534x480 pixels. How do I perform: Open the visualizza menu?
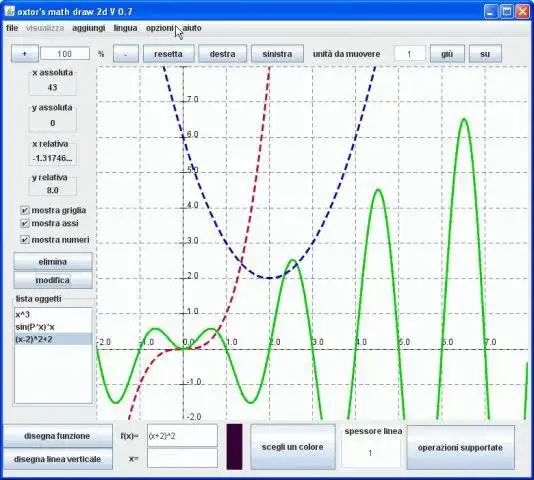point(45,28)
